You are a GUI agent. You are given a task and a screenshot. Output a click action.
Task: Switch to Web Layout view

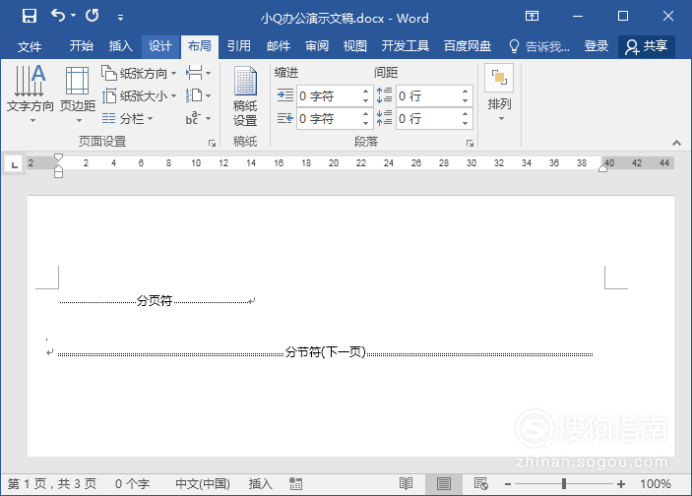pyautogui.click(x=481, y=484)
